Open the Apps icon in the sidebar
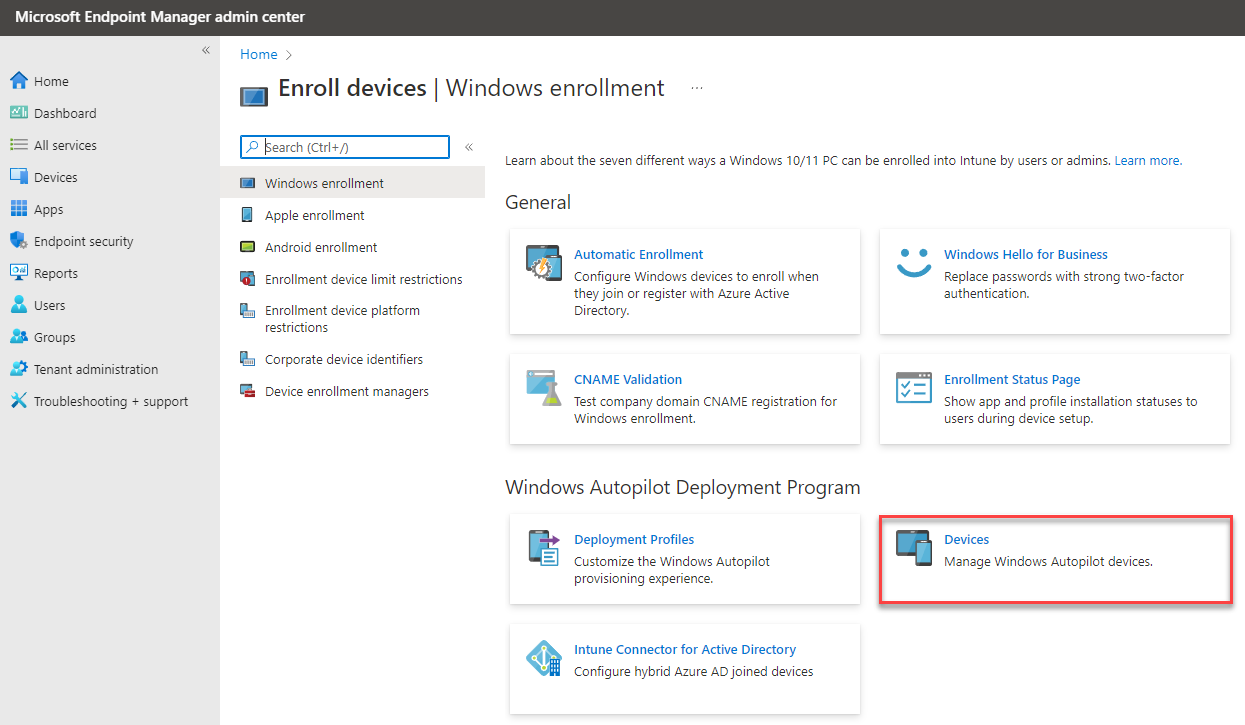This screenshot has height=725, width=1245. [x=20, y=208]
